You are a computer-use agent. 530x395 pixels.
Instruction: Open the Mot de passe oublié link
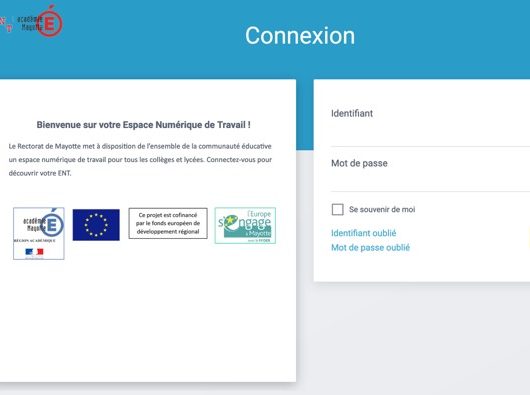tap(370, 248)
